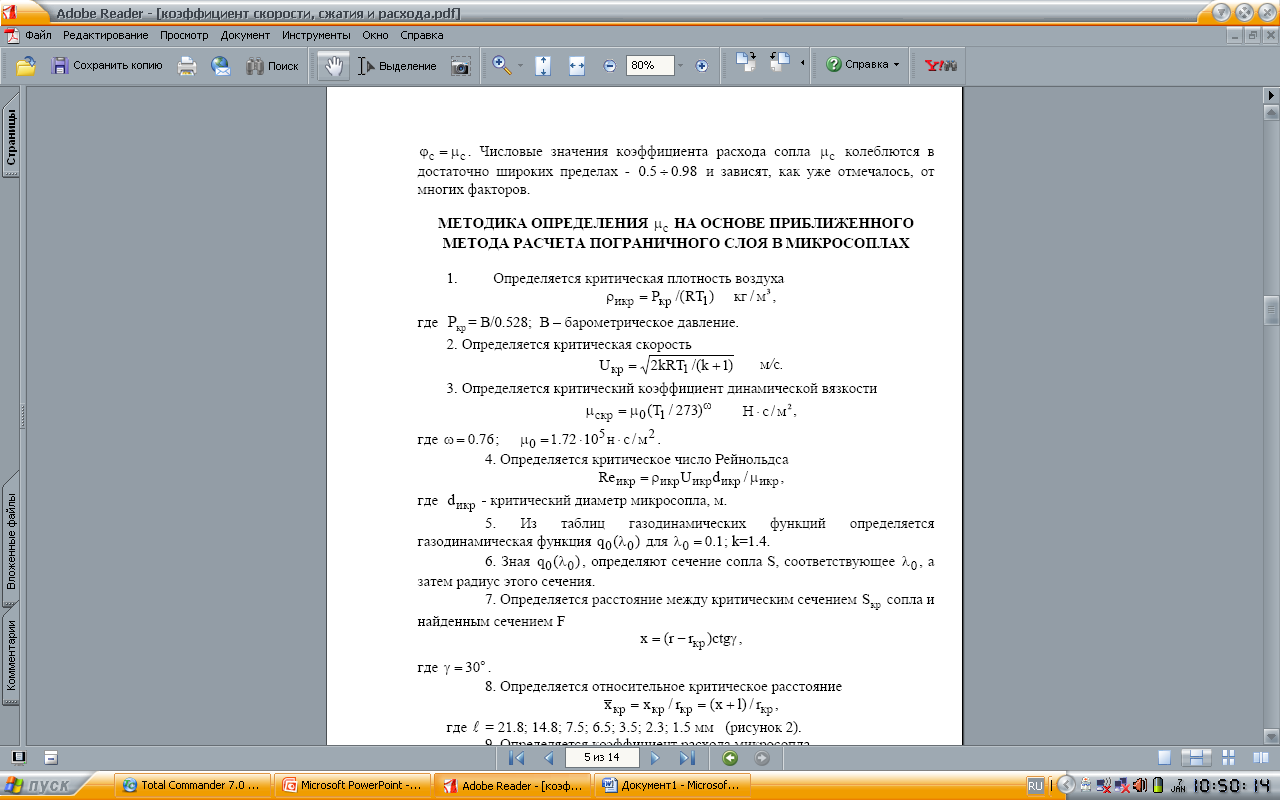Open the Редактирование menu
The image size is (1280, 800).
click(105, 35)
